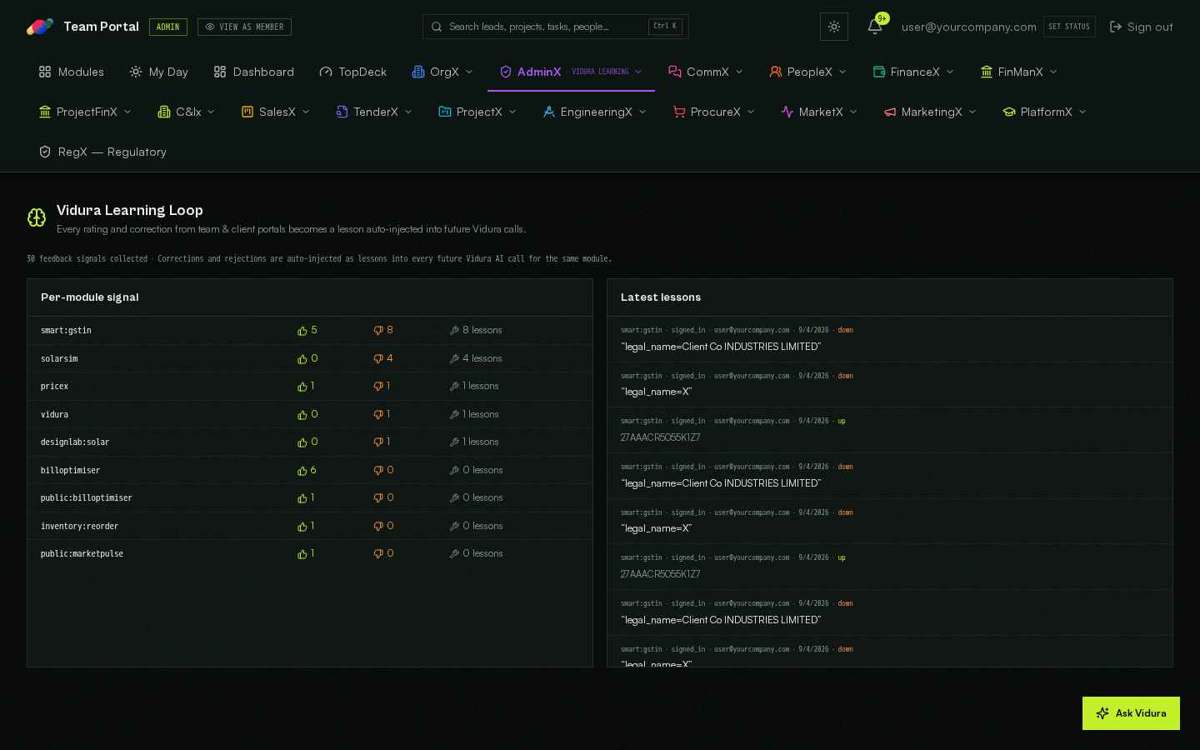Open the Dashboard nav item
Screen dimensions: 1200x750
[254, 72]
